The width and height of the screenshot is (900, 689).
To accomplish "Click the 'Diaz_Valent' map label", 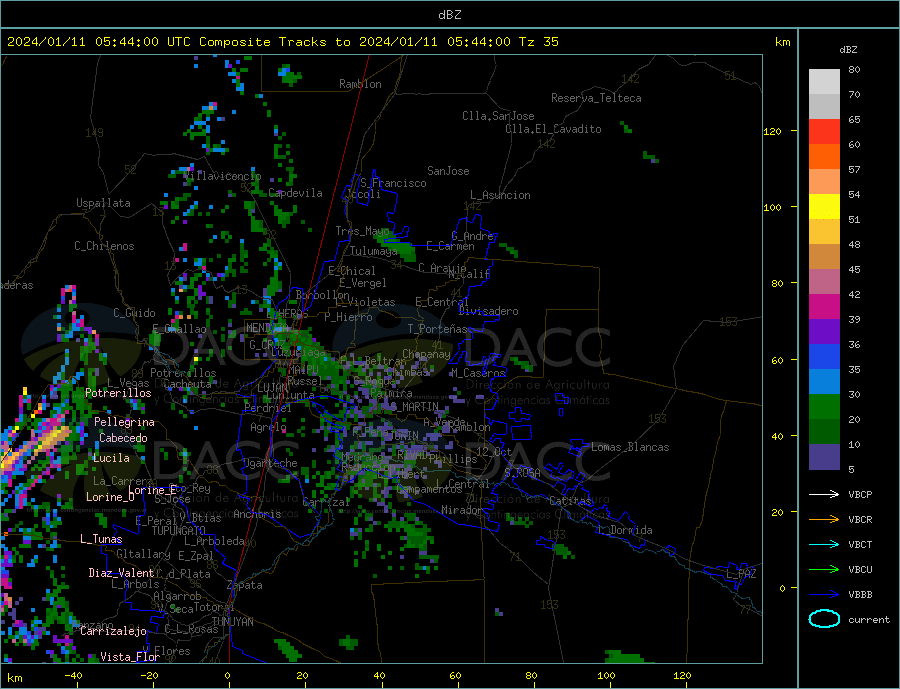I will (x=121, y=573).
